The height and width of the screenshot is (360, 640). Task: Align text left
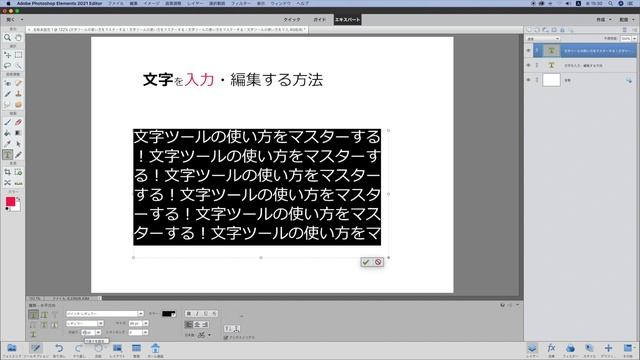point(188,324)
